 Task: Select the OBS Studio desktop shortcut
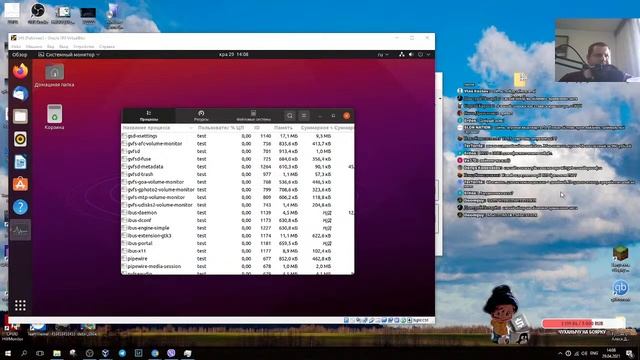[38, 13]
